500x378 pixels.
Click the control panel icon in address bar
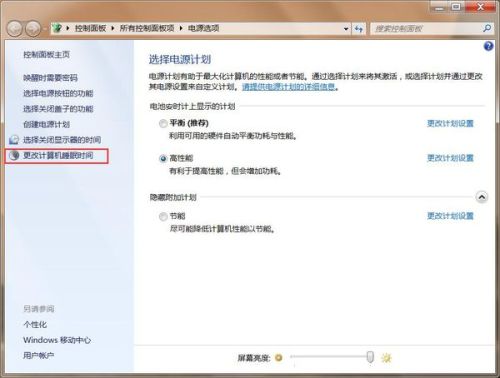click(x=57, y=28)
